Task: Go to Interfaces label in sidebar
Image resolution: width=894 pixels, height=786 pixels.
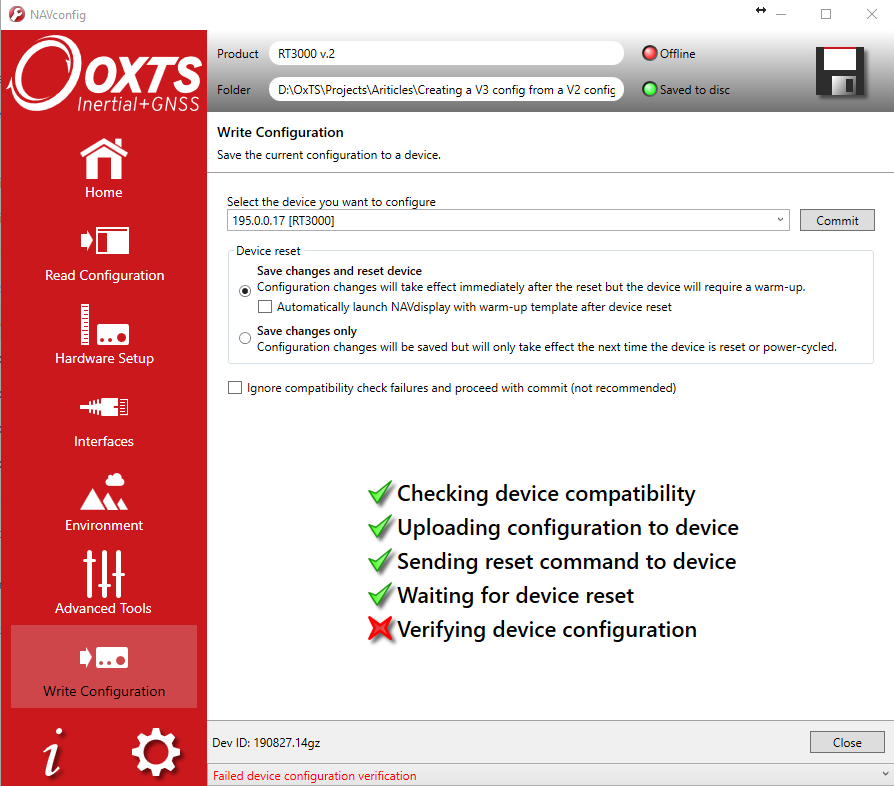Action: pos(104,441)
